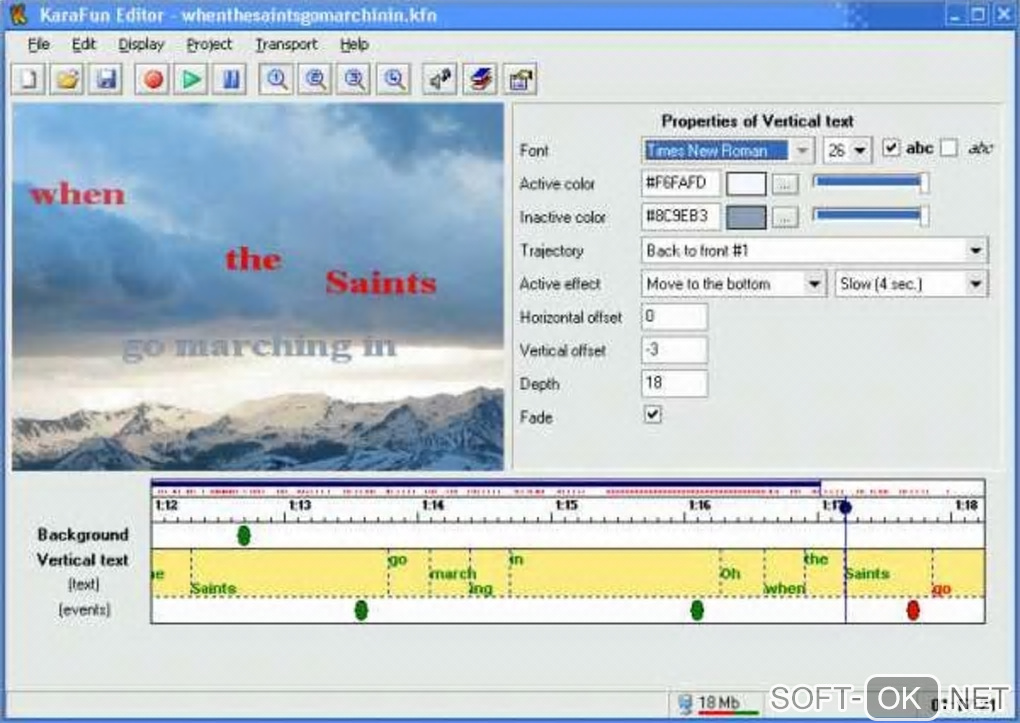Screen dimensions: 1020x723
Task: Select the 'when' syllable in the timeline
Action: (785, 588)
